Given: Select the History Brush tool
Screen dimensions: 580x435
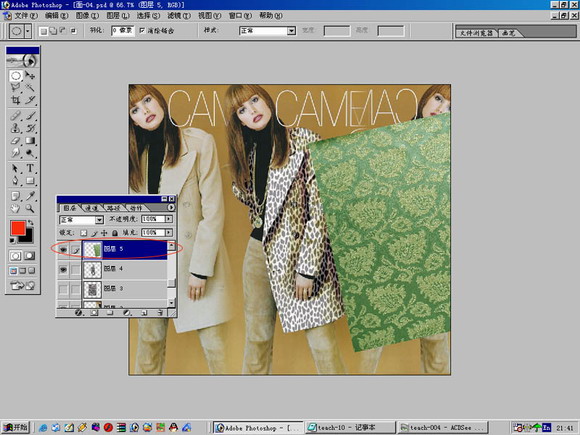Looking at the screenshot, I should [x=30, y=128].
